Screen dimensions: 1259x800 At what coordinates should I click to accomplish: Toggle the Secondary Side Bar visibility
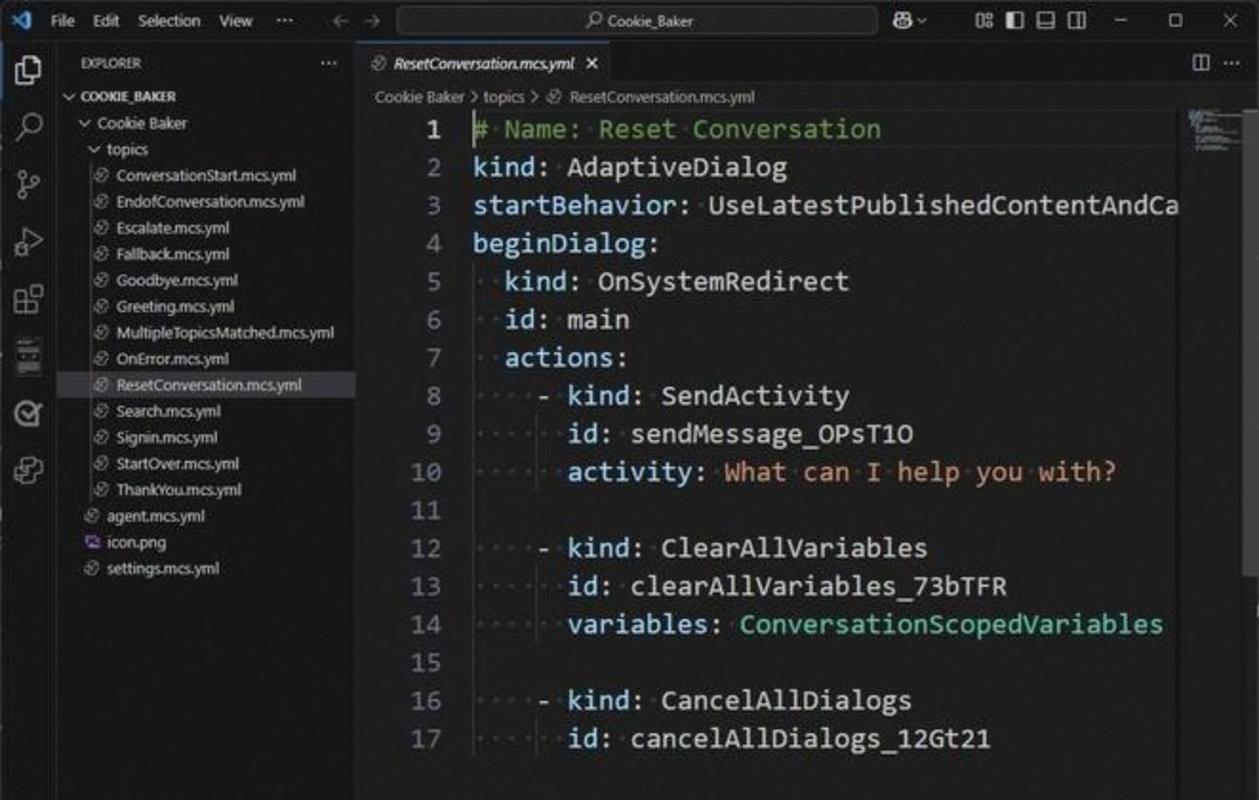[1077, 21]
